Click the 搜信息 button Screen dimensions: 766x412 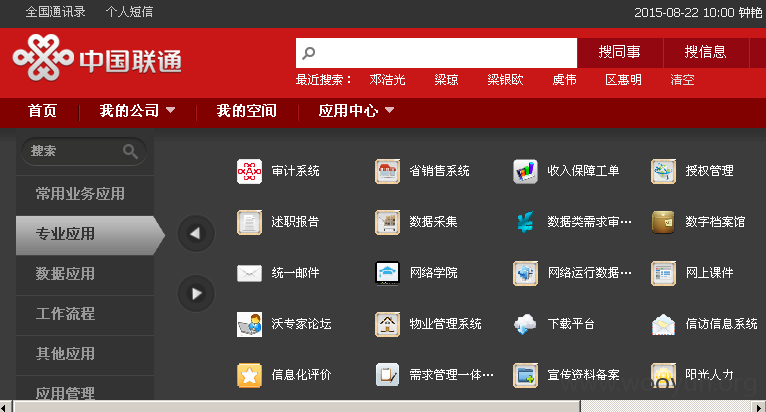[x=705, y=52]
